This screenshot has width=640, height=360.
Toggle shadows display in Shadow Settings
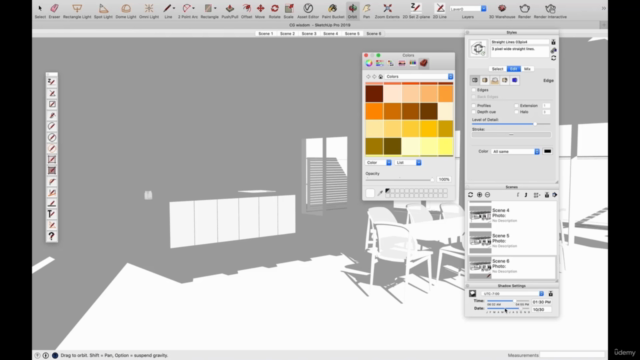[x=472, y=293]
